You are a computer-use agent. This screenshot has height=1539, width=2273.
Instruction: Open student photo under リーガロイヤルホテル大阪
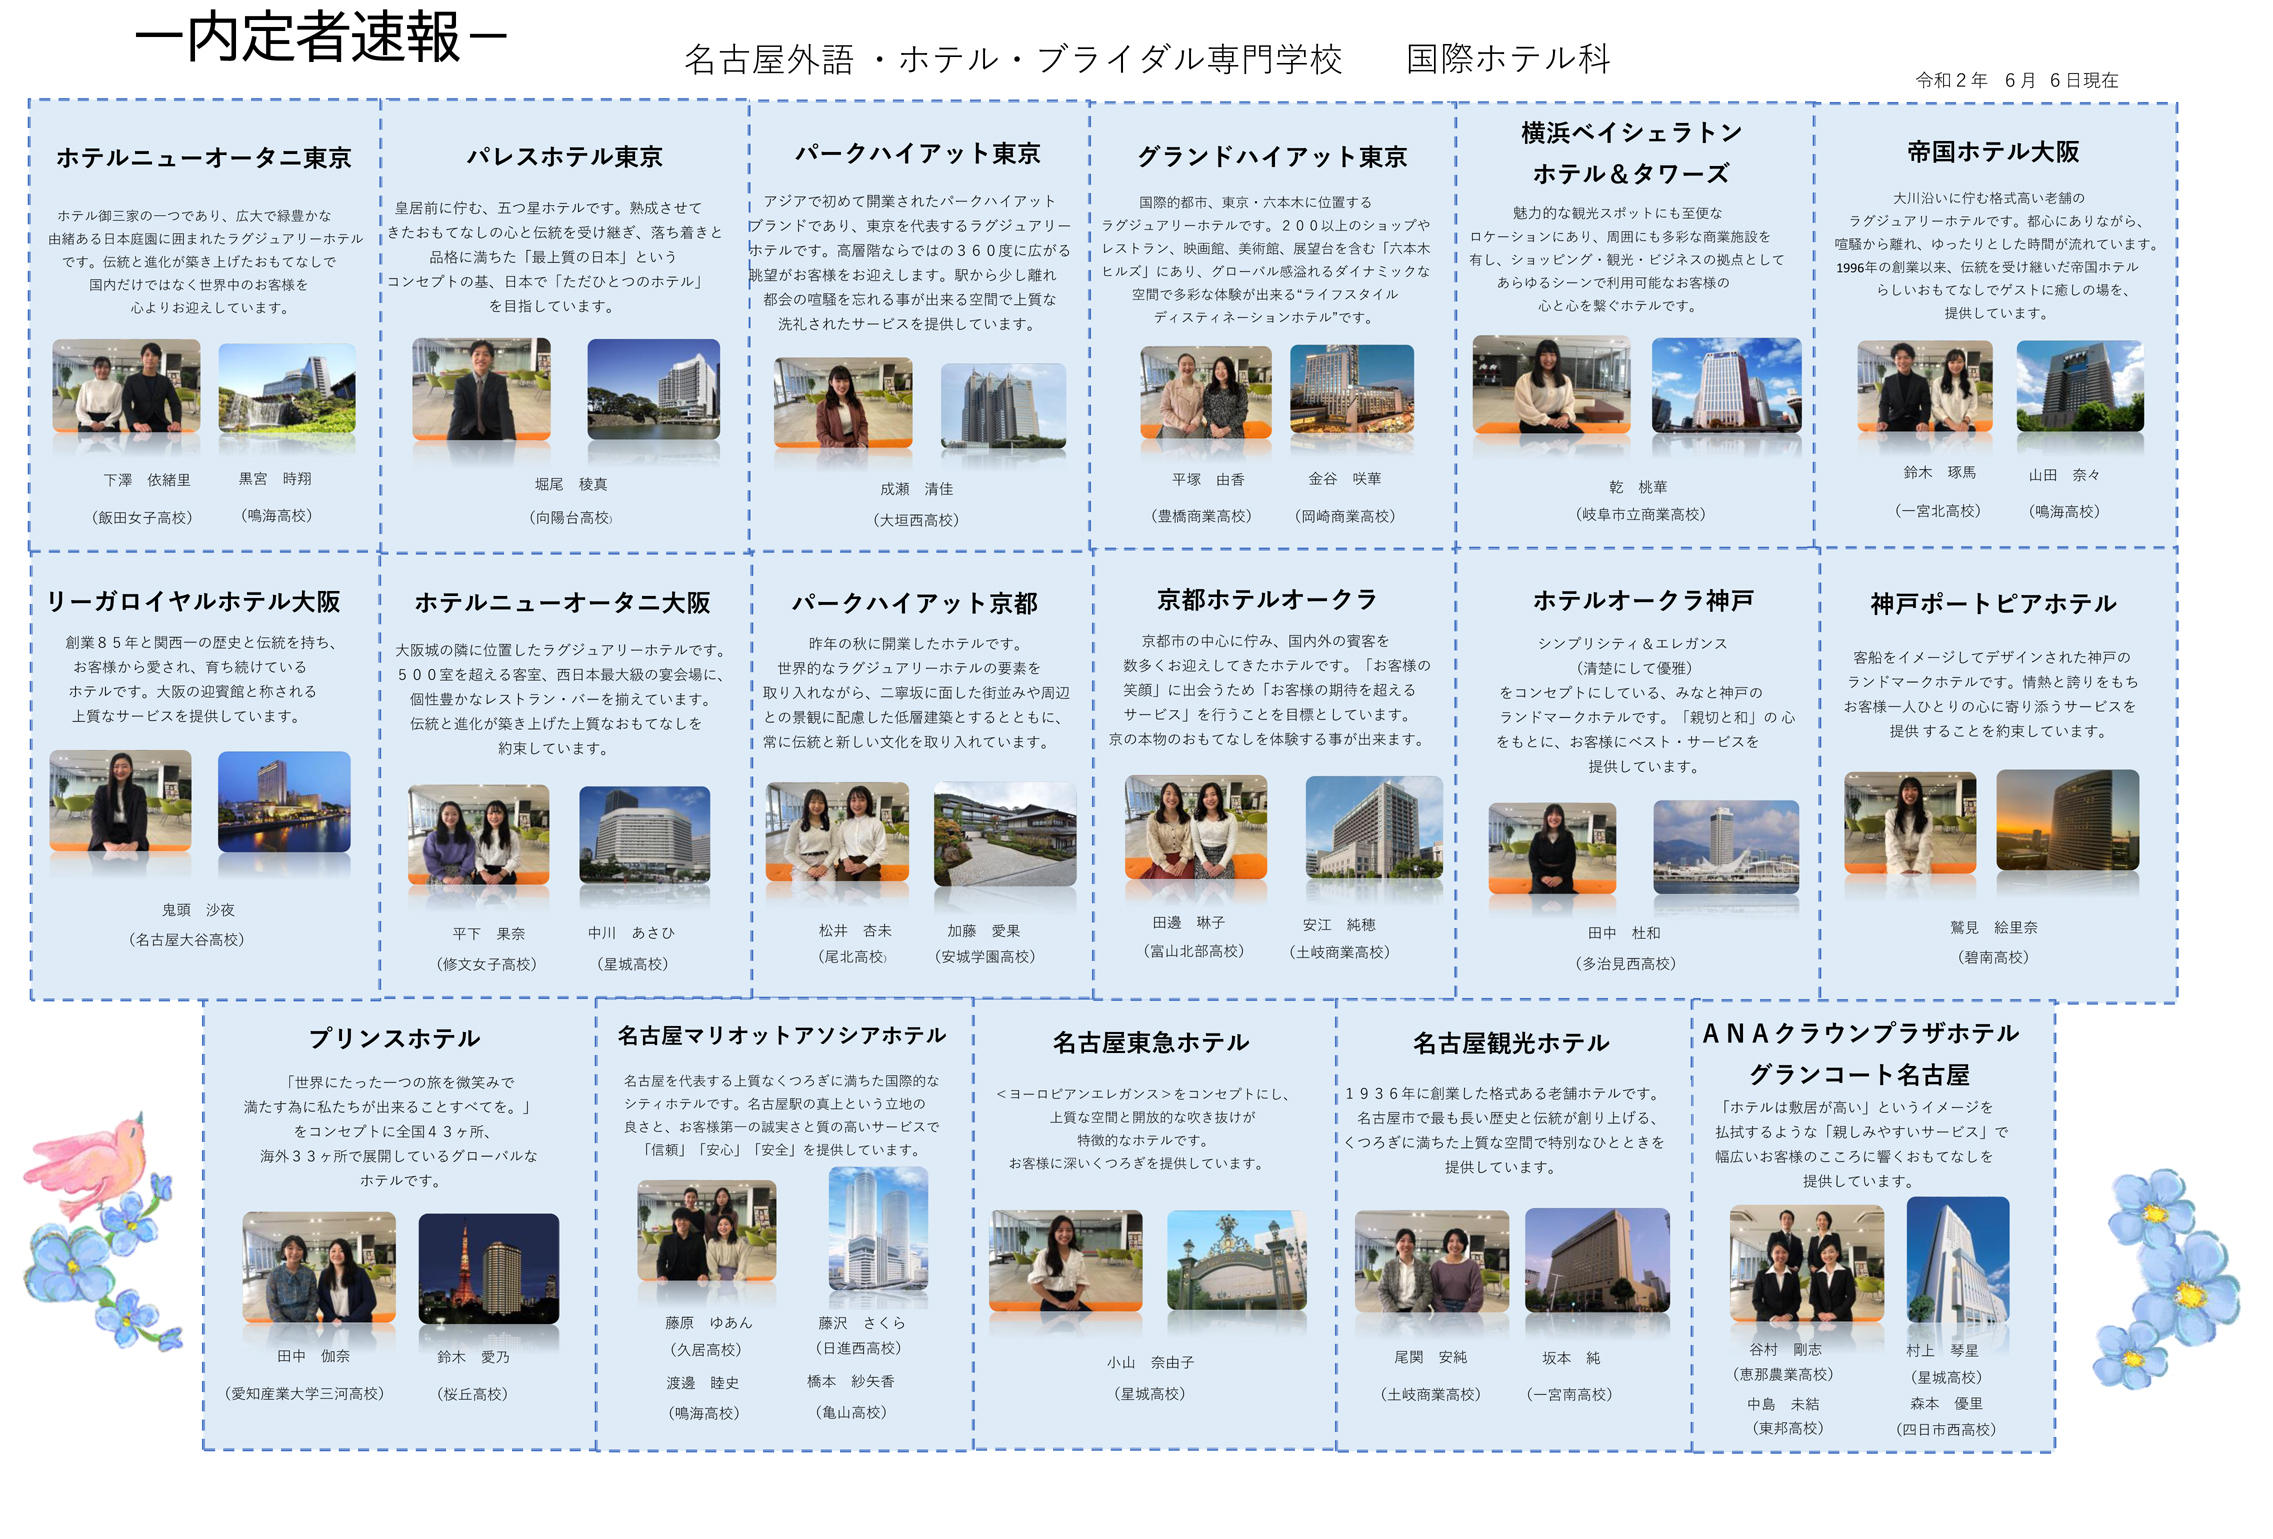120,801
